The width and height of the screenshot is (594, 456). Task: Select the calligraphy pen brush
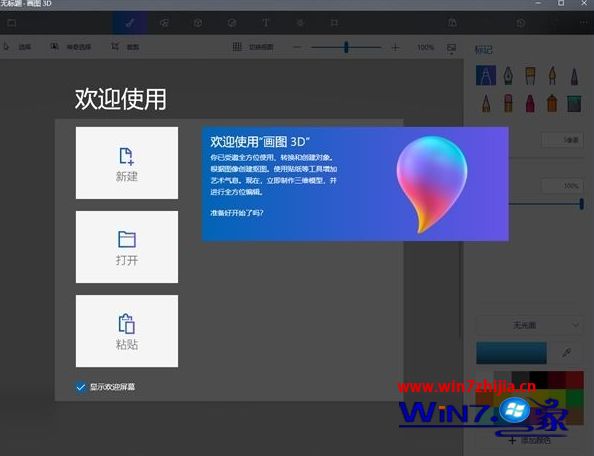pos(508,75)
